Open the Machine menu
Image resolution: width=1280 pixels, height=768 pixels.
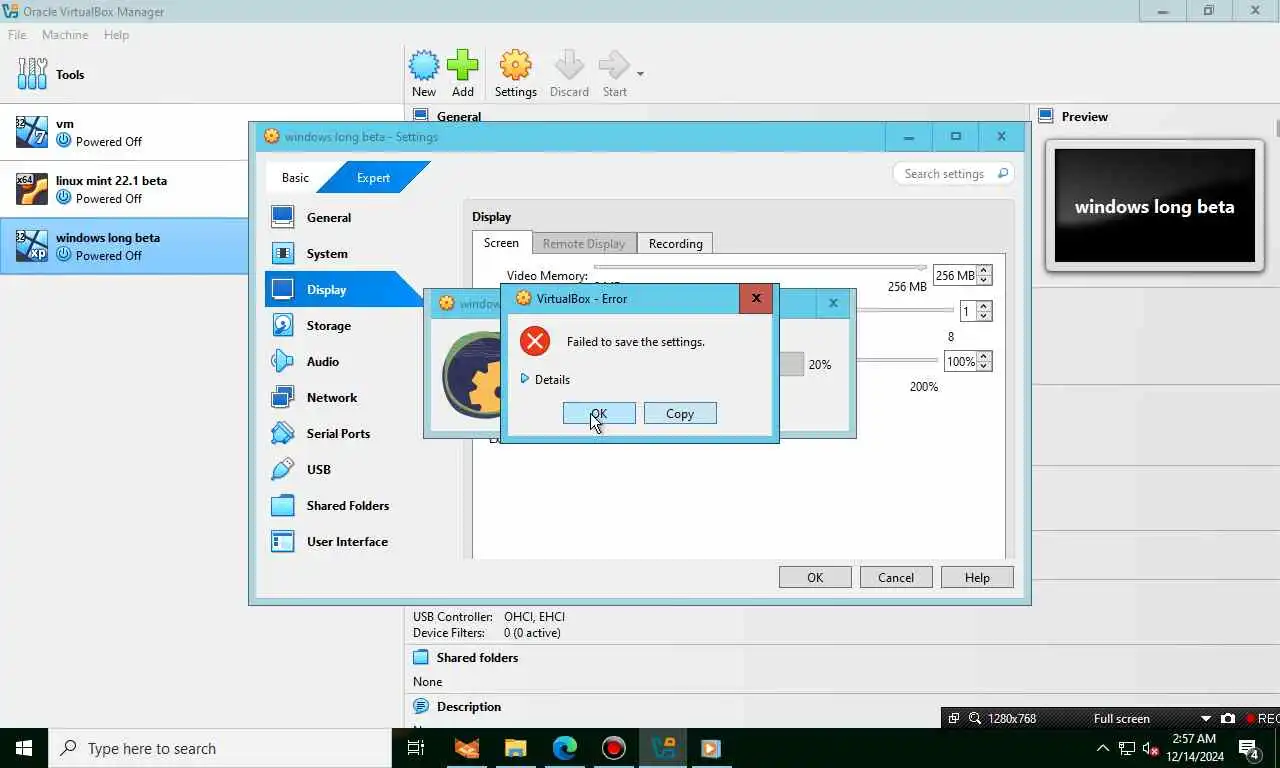pos(65,34)
